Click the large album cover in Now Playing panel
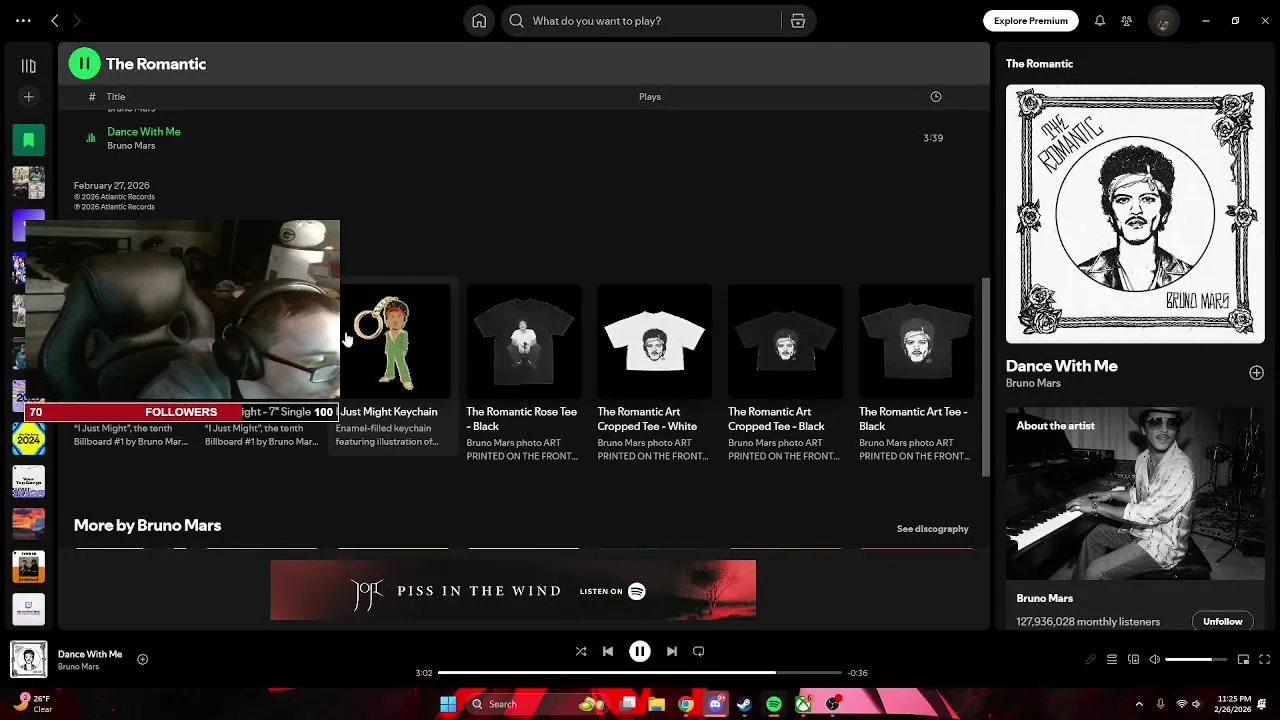The image size is (1280, 720). tap(1135, 214)
